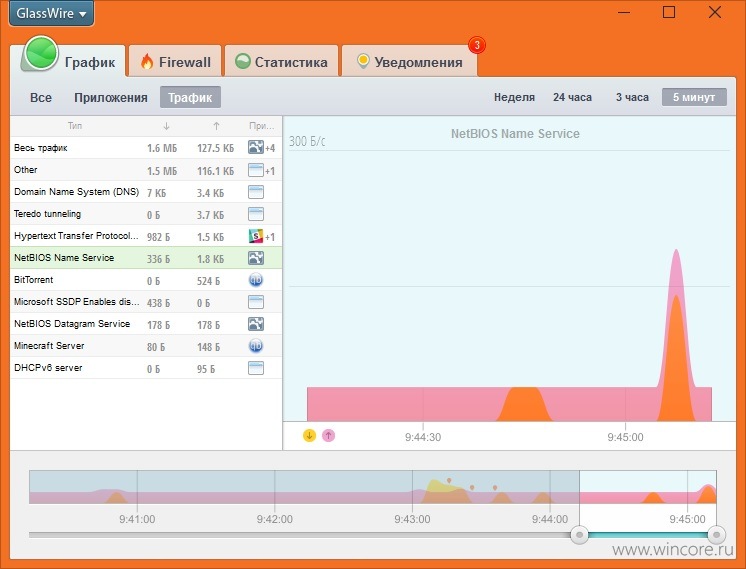The width and height of the screenshot is (746, 569).
Task: Set time range to 3 часа
Action: tap(632, 97)
